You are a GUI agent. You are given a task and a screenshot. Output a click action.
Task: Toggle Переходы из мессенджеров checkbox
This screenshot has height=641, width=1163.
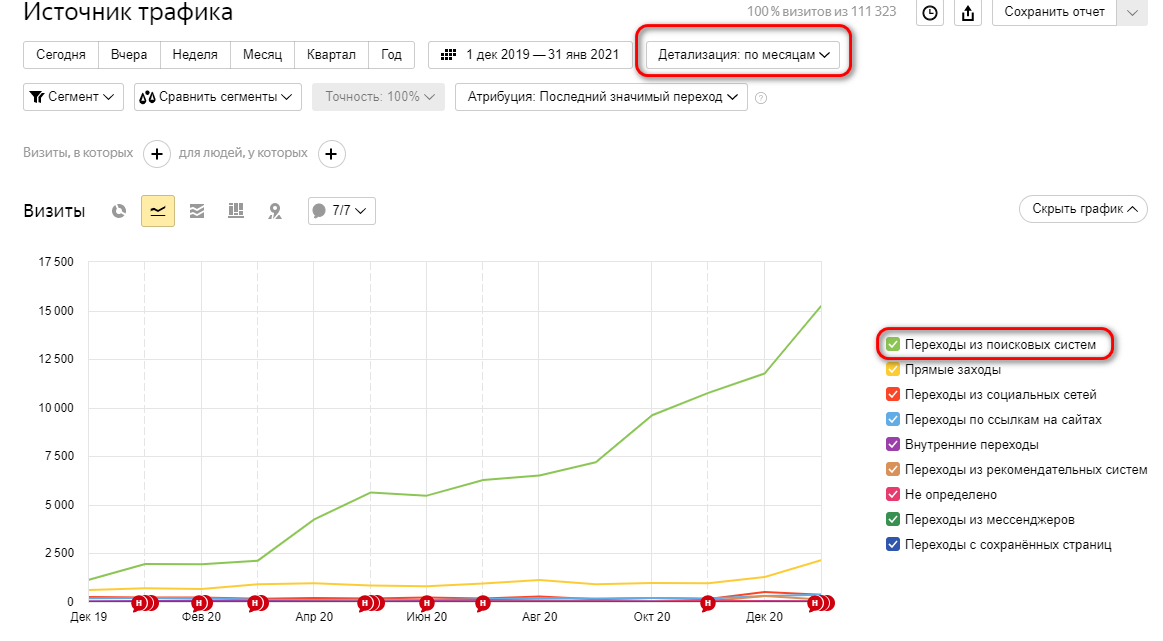(x=893, y=519)
